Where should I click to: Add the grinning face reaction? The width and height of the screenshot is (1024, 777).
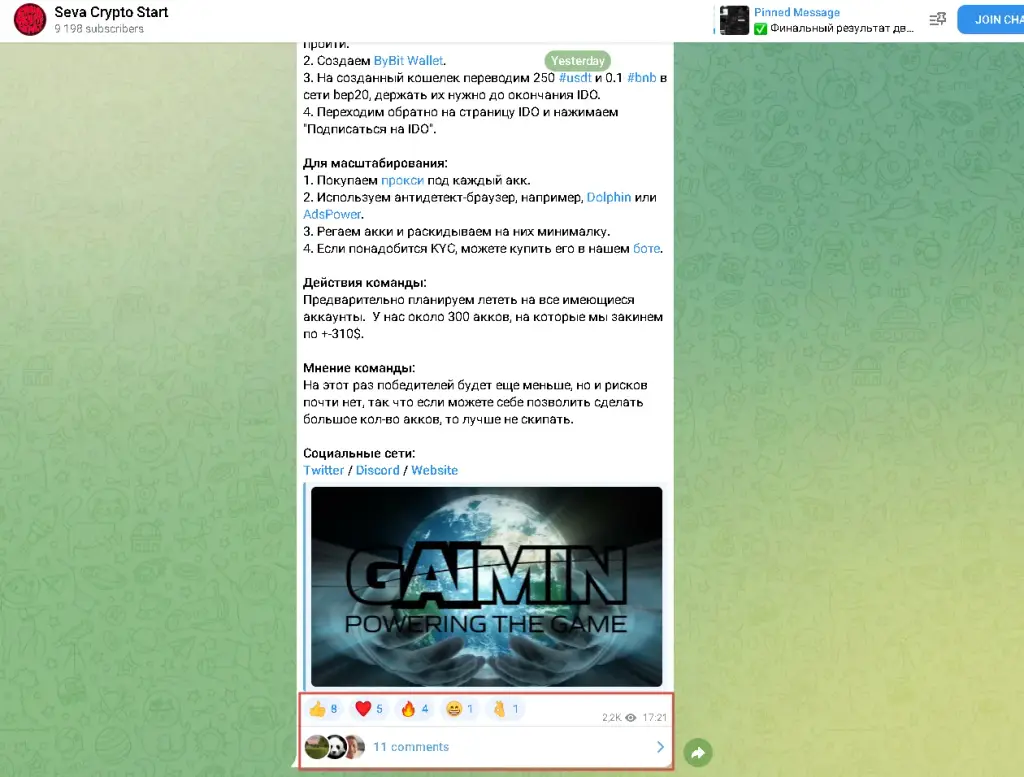(x=460, y=709)
